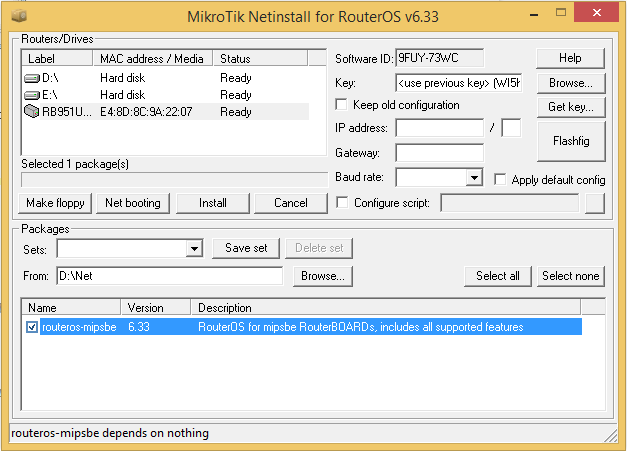Uncheck the routeros-mipsbe package checkbox

32,327
